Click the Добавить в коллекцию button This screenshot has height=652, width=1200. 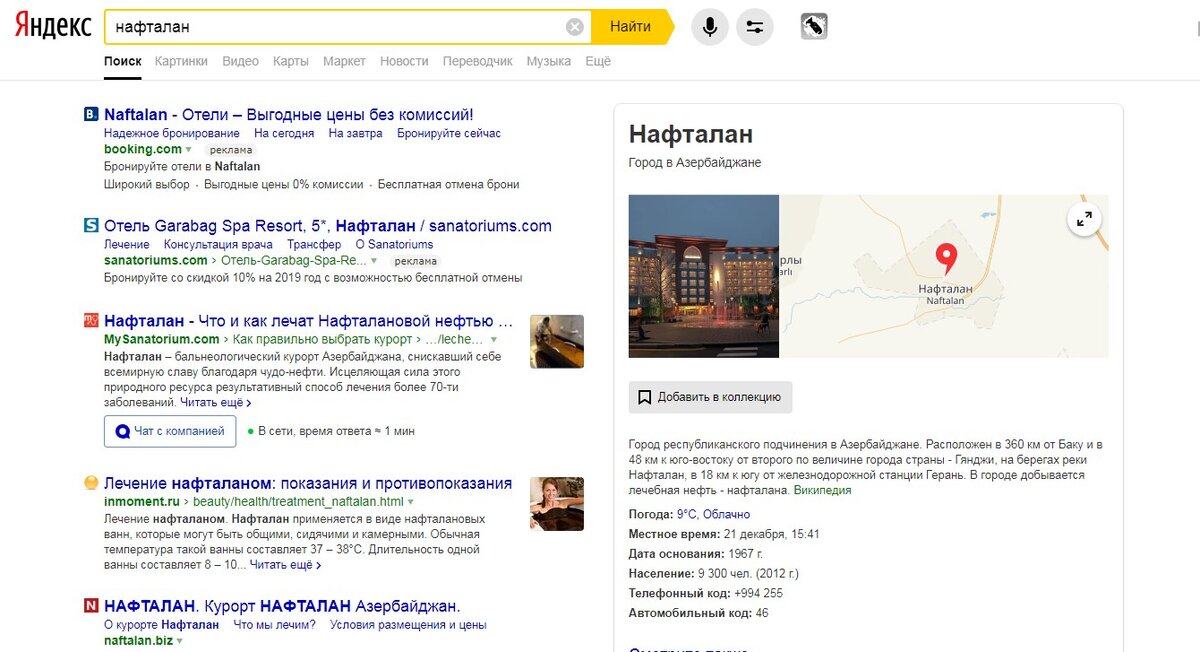[x=711, y=397]
